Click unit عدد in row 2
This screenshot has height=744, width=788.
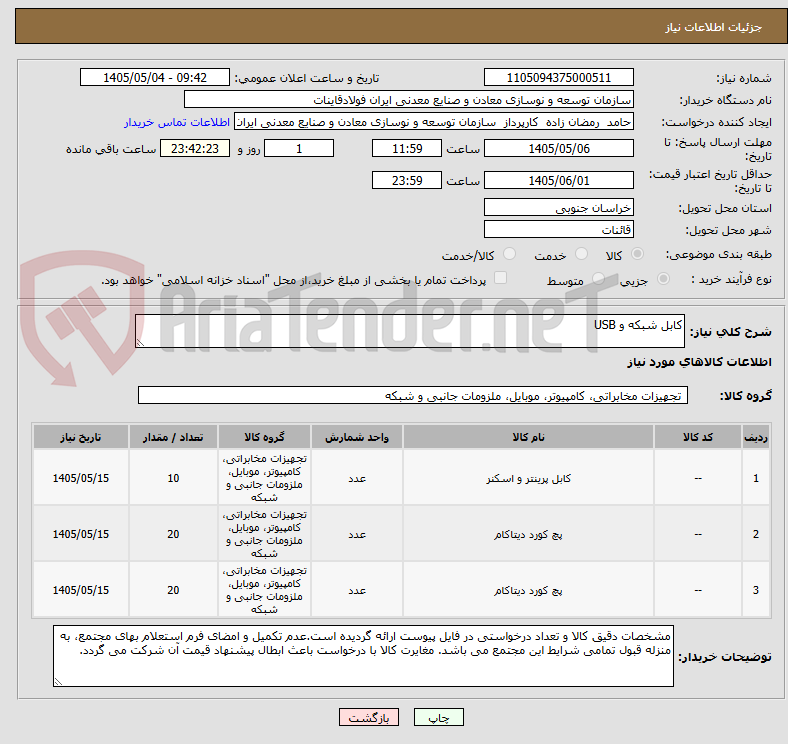pyautogui.click(x=357, y=534)
